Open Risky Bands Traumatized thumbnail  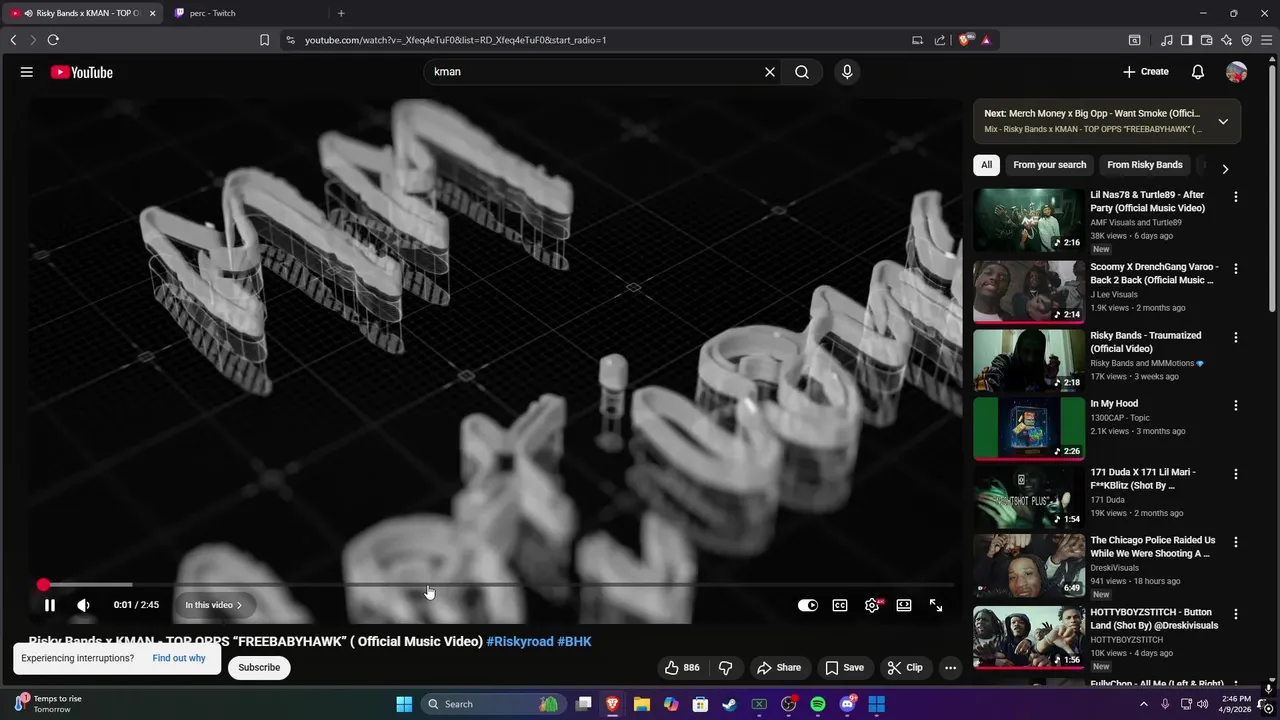coord(1029,360)
